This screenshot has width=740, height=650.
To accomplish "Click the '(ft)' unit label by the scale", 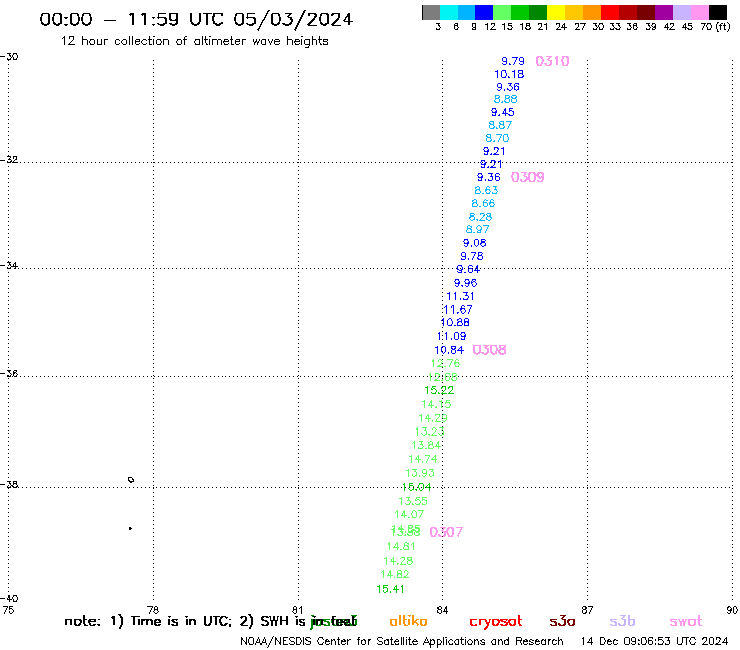I will pos(723,26).
